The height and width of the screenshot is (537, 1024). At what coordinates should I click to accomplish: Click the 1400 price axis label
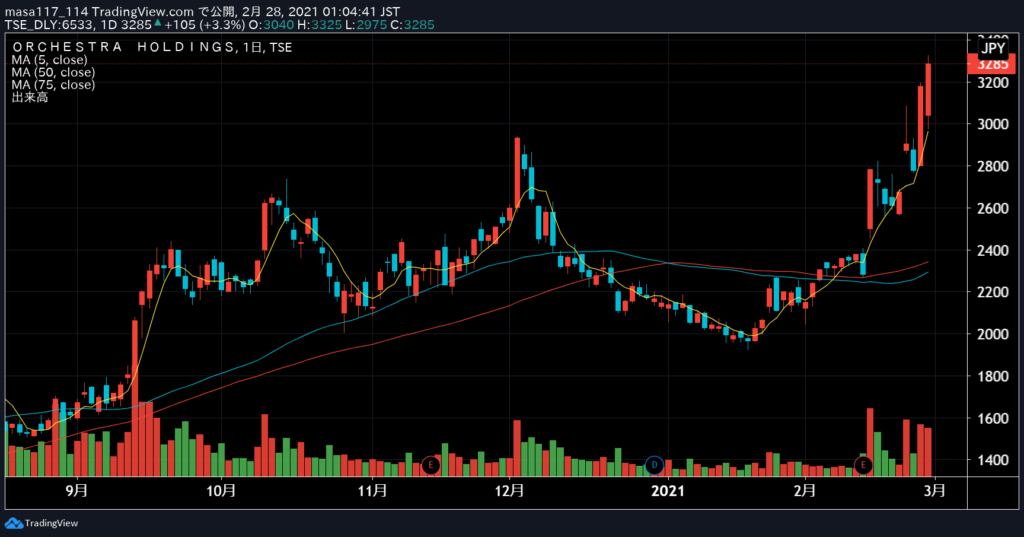coord(993,460)
